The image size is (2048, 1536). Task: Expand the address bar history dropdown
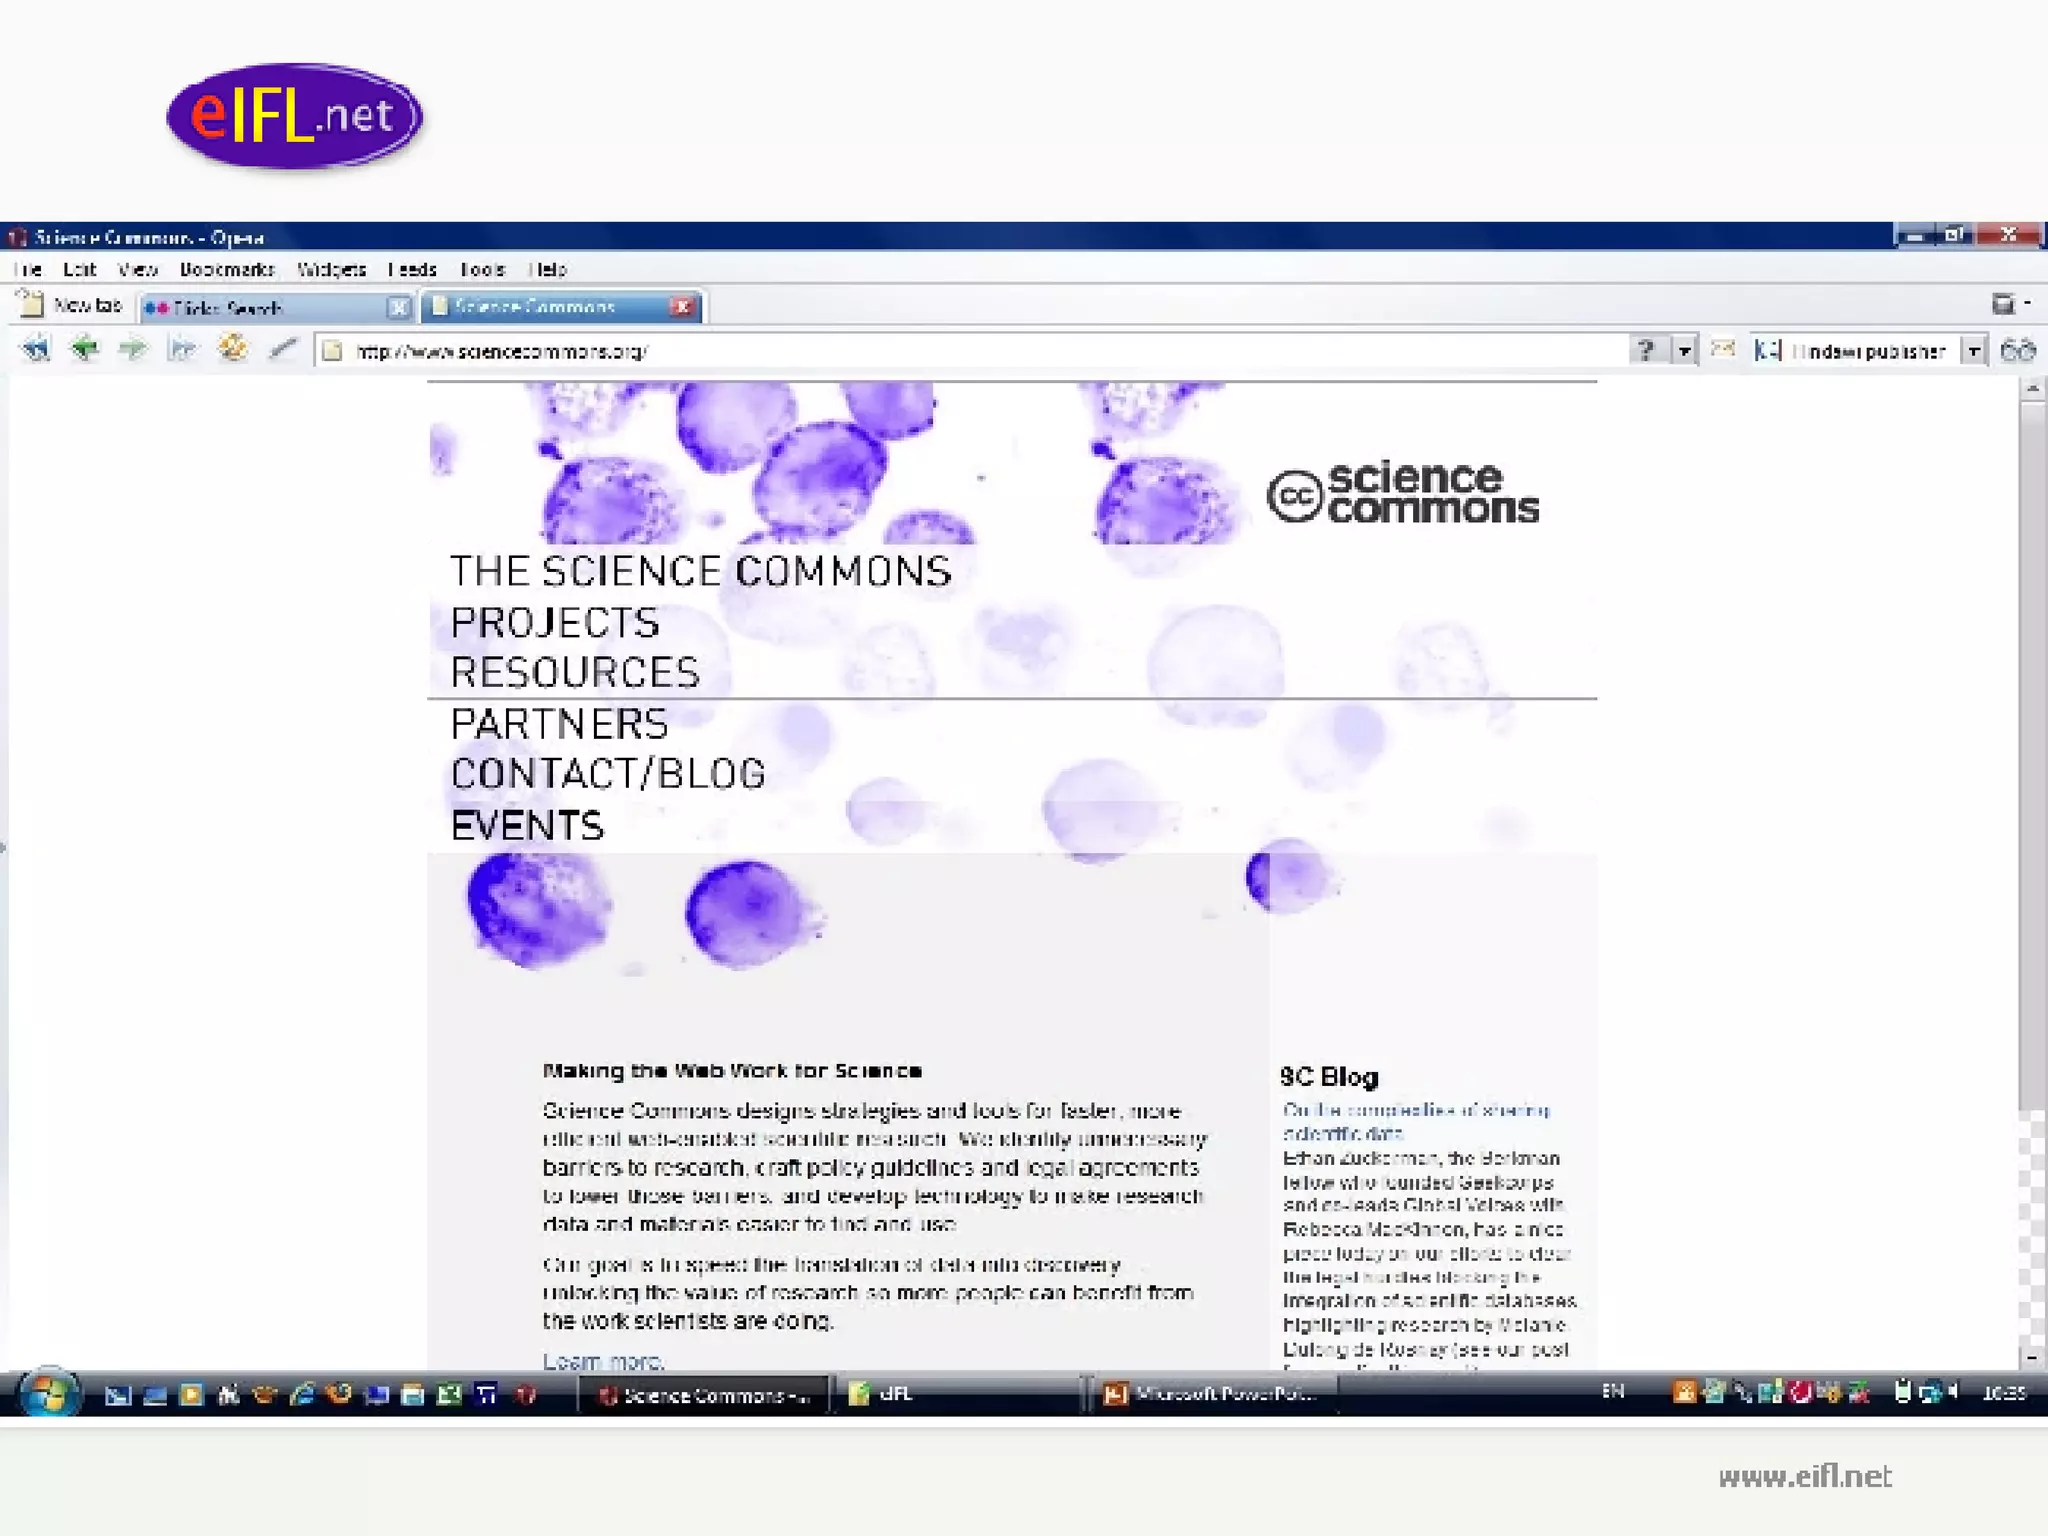click(1685, 351)
